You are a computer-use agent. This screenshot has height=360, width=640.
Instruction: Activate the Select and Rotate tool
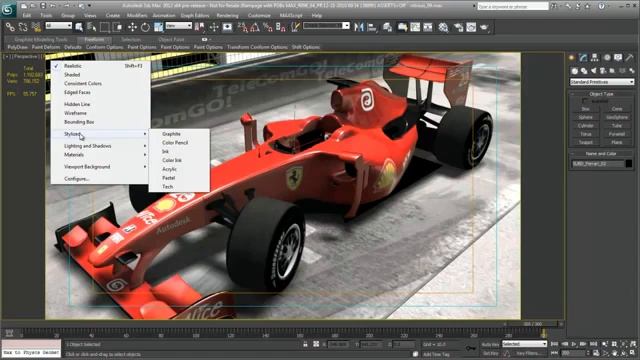point(145,27)
